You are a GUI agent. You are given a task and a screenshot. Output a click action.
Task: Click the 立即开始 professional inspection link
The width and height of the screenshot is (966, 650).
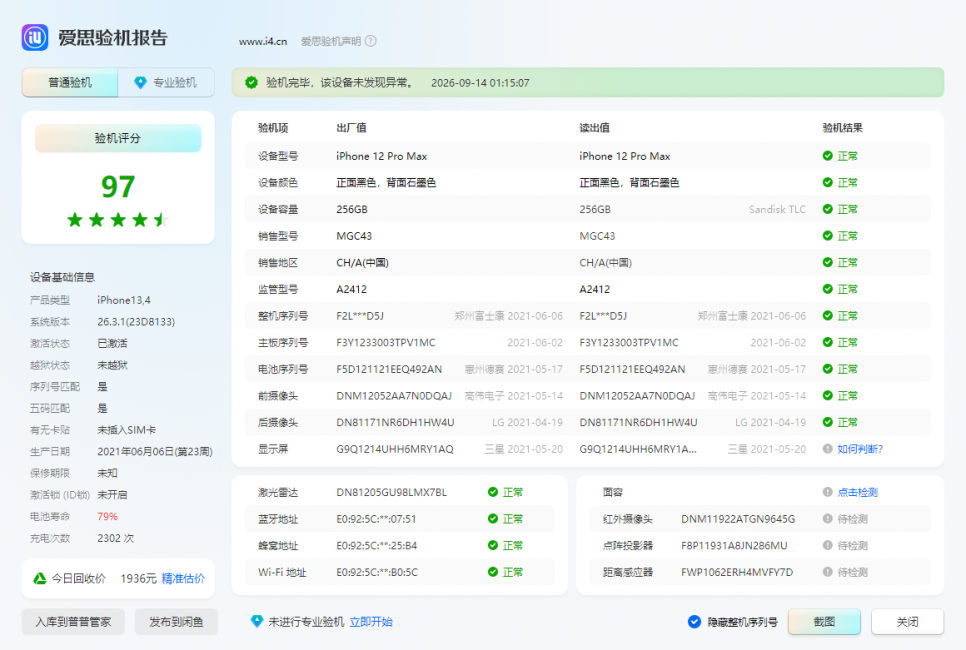pyautogui.click(x=371, y=622)
